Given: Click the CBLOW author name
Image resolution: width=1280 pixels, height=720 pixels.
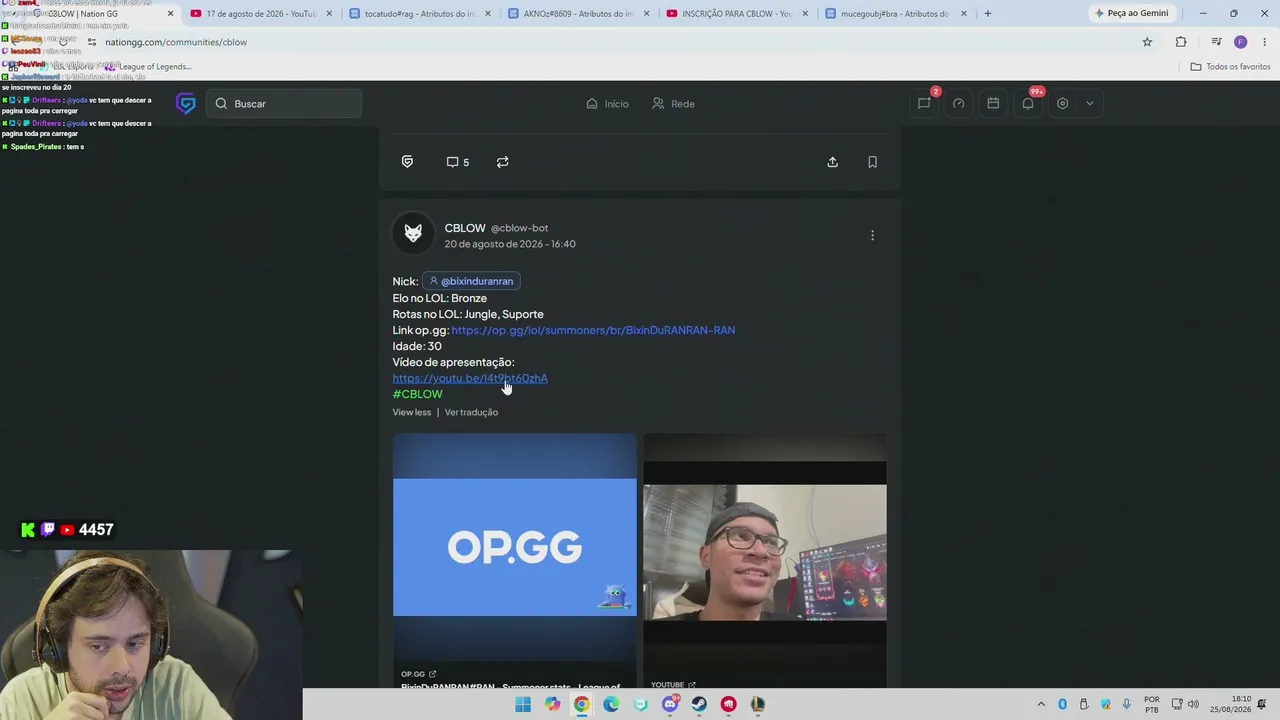Looking at the screenshot, I should tap(465, 228).
